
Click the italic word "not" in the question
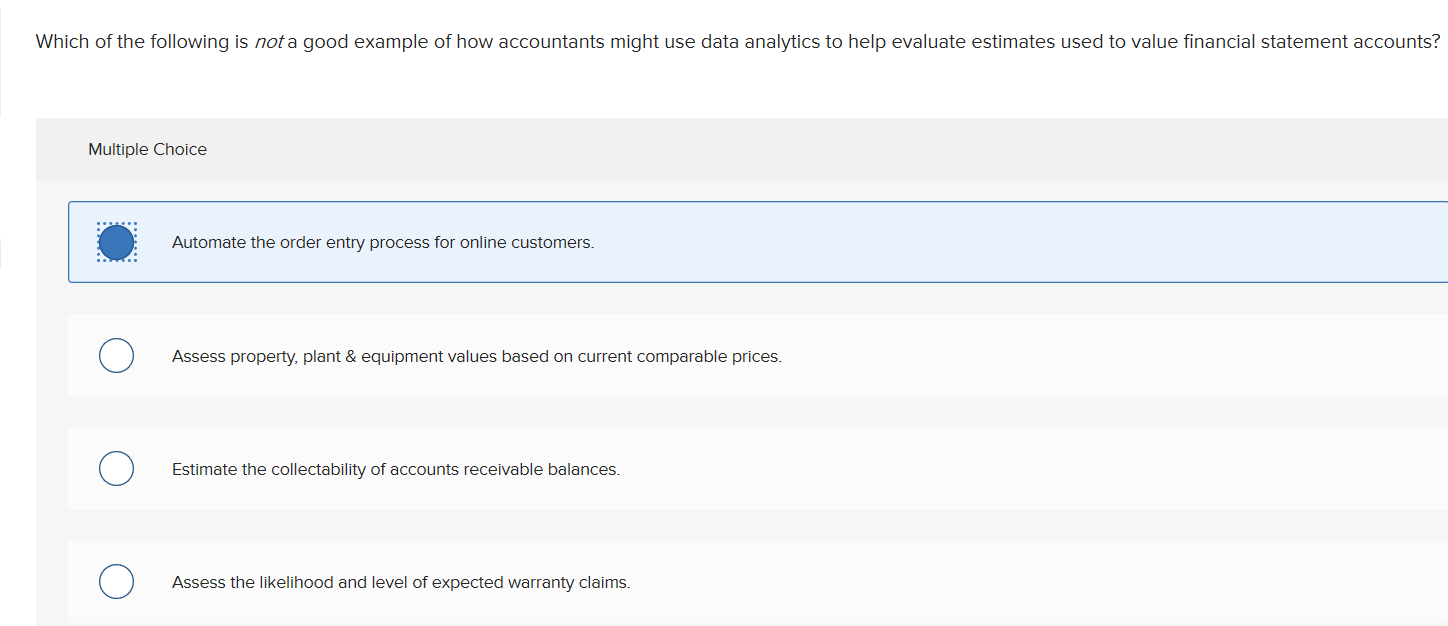(269, 42)
